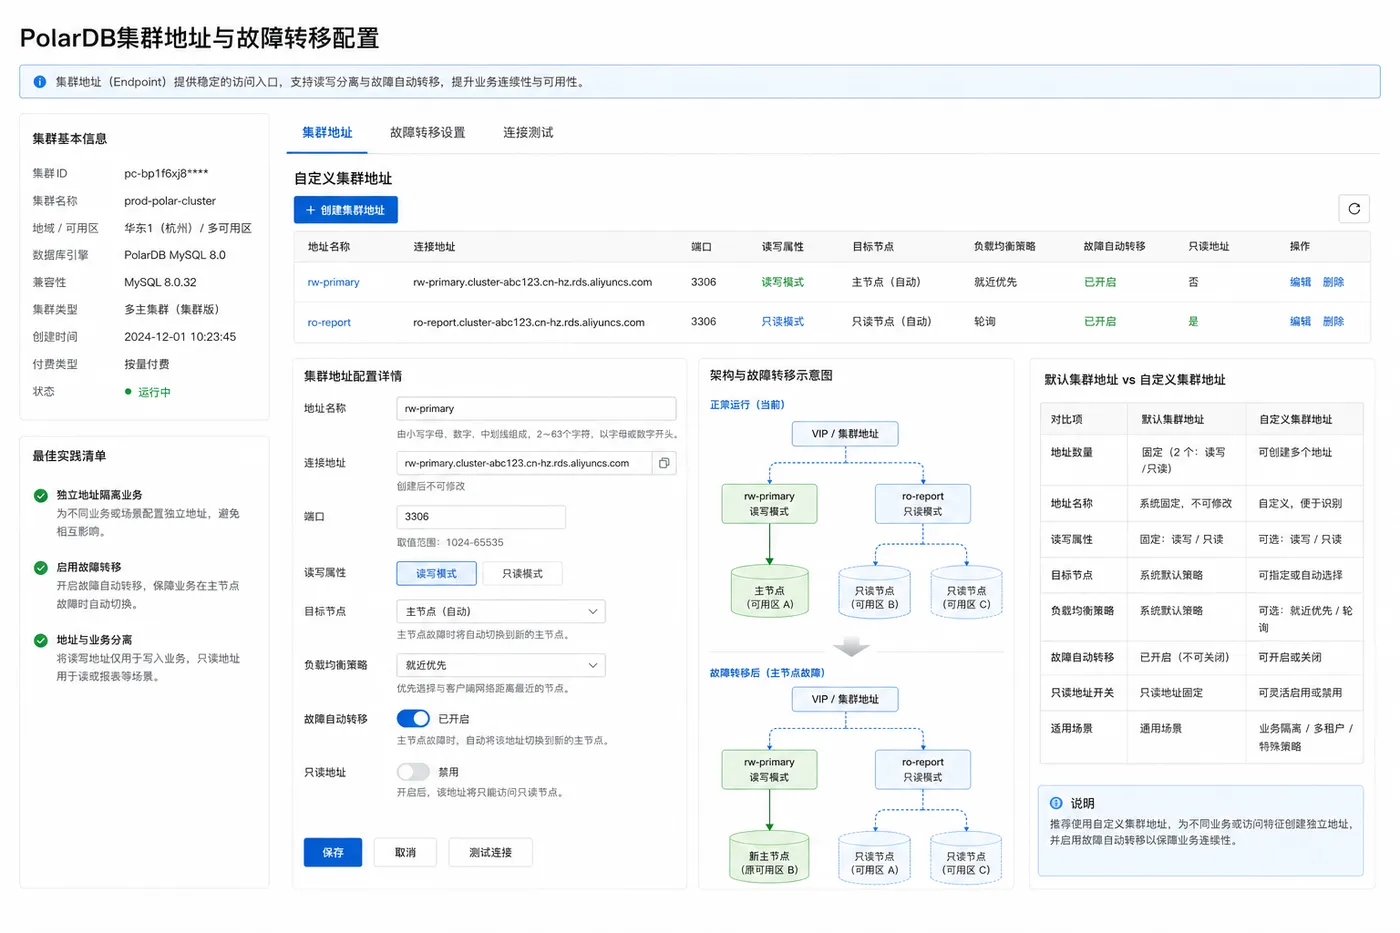1400x933 pixels.
Task: Click 新主节点 (原可用区 B) cylinder
Action: click(x=769, y=857)
